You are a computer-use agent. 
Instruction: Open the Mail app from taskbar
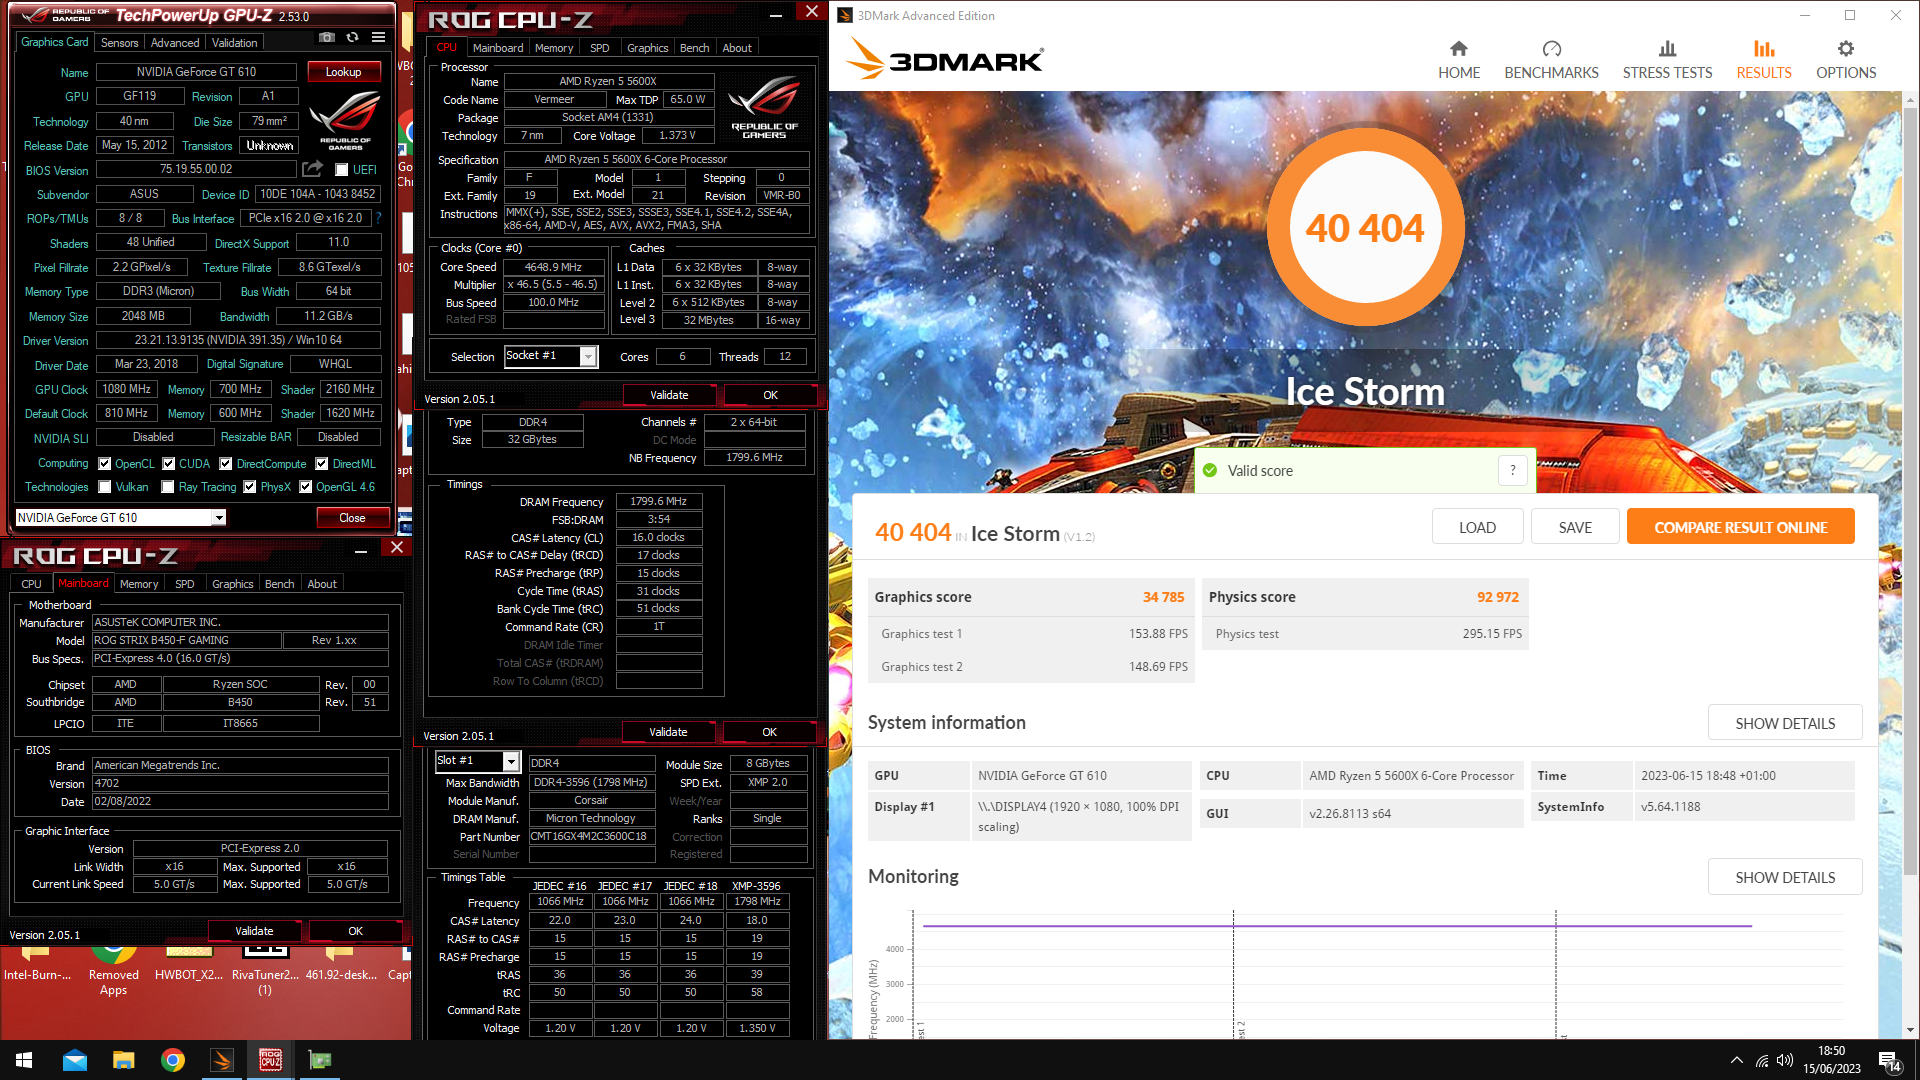(x=75, y=1060)
